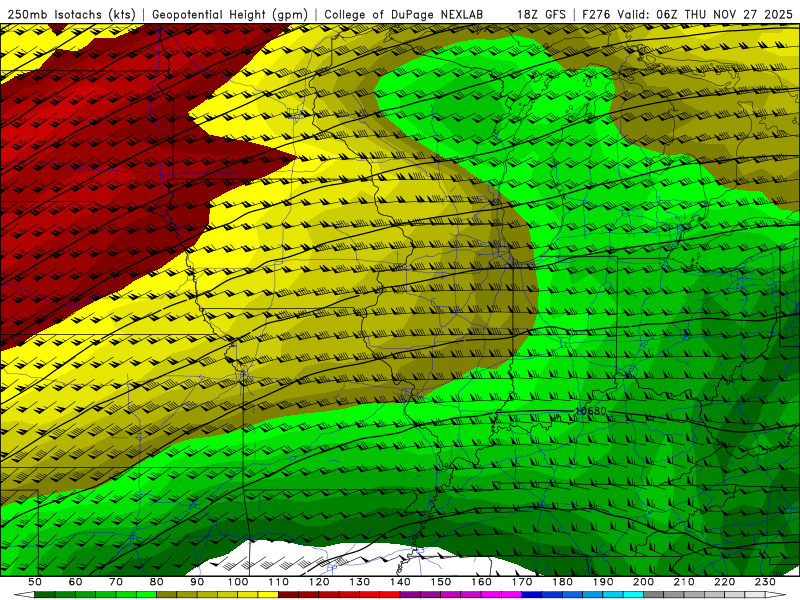The width and height of the screenshot is (800, 600).
Task: Click the '250mb Isotachs (kts)' title text
Action: pyautogui.click(x=71, y=14)
